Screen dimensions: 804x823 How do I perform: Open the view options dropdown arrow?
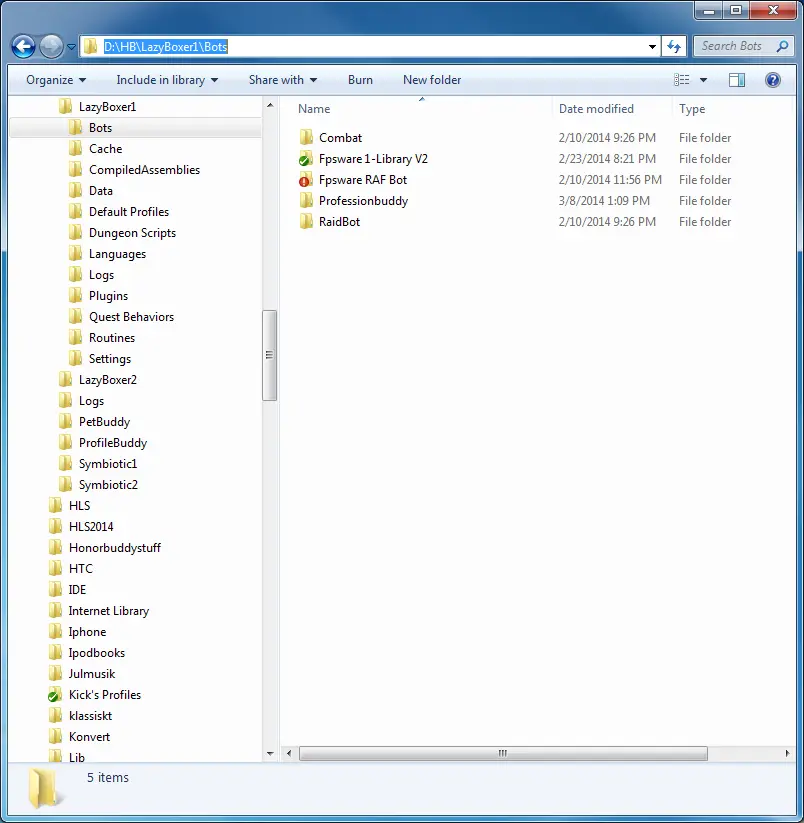point(703,80)
